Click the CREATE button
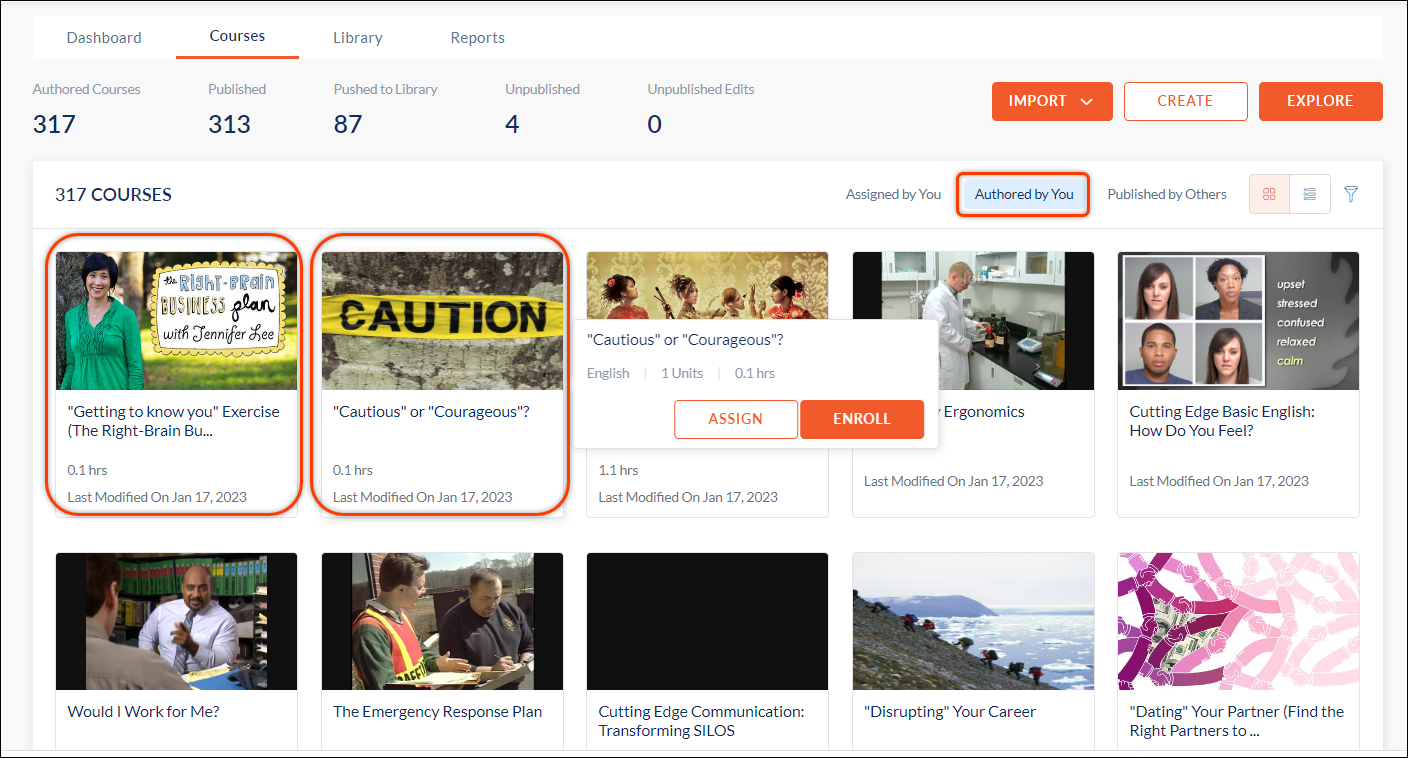 (1185, 101)
